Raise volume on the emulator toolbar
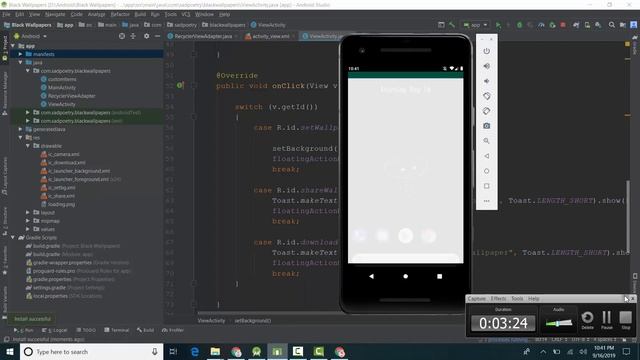The image size is (640, 360). coord(487,66)
